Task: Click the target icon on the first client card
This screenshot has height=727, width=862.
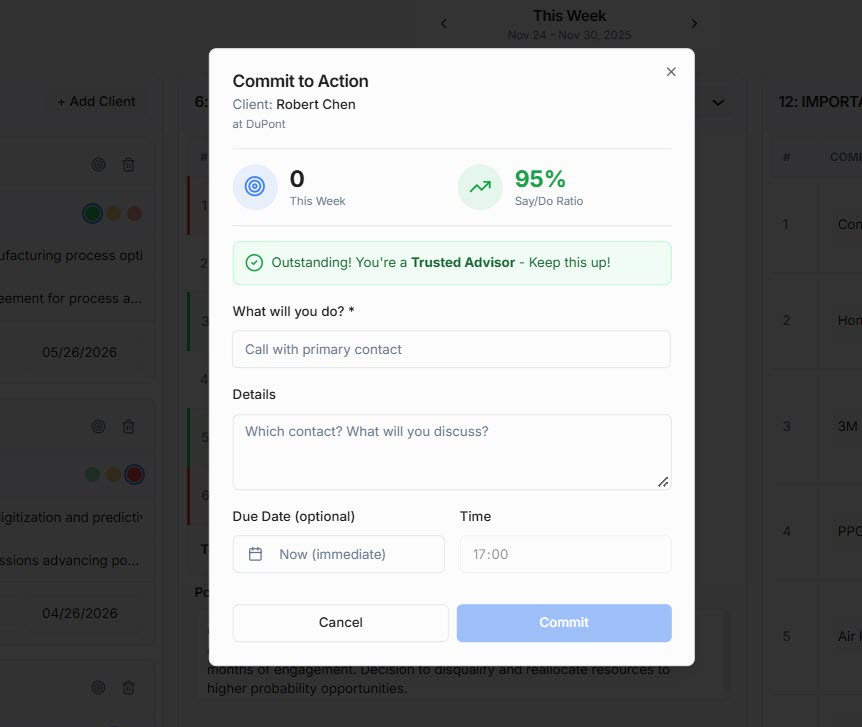Action: click(x=98, y=164)
